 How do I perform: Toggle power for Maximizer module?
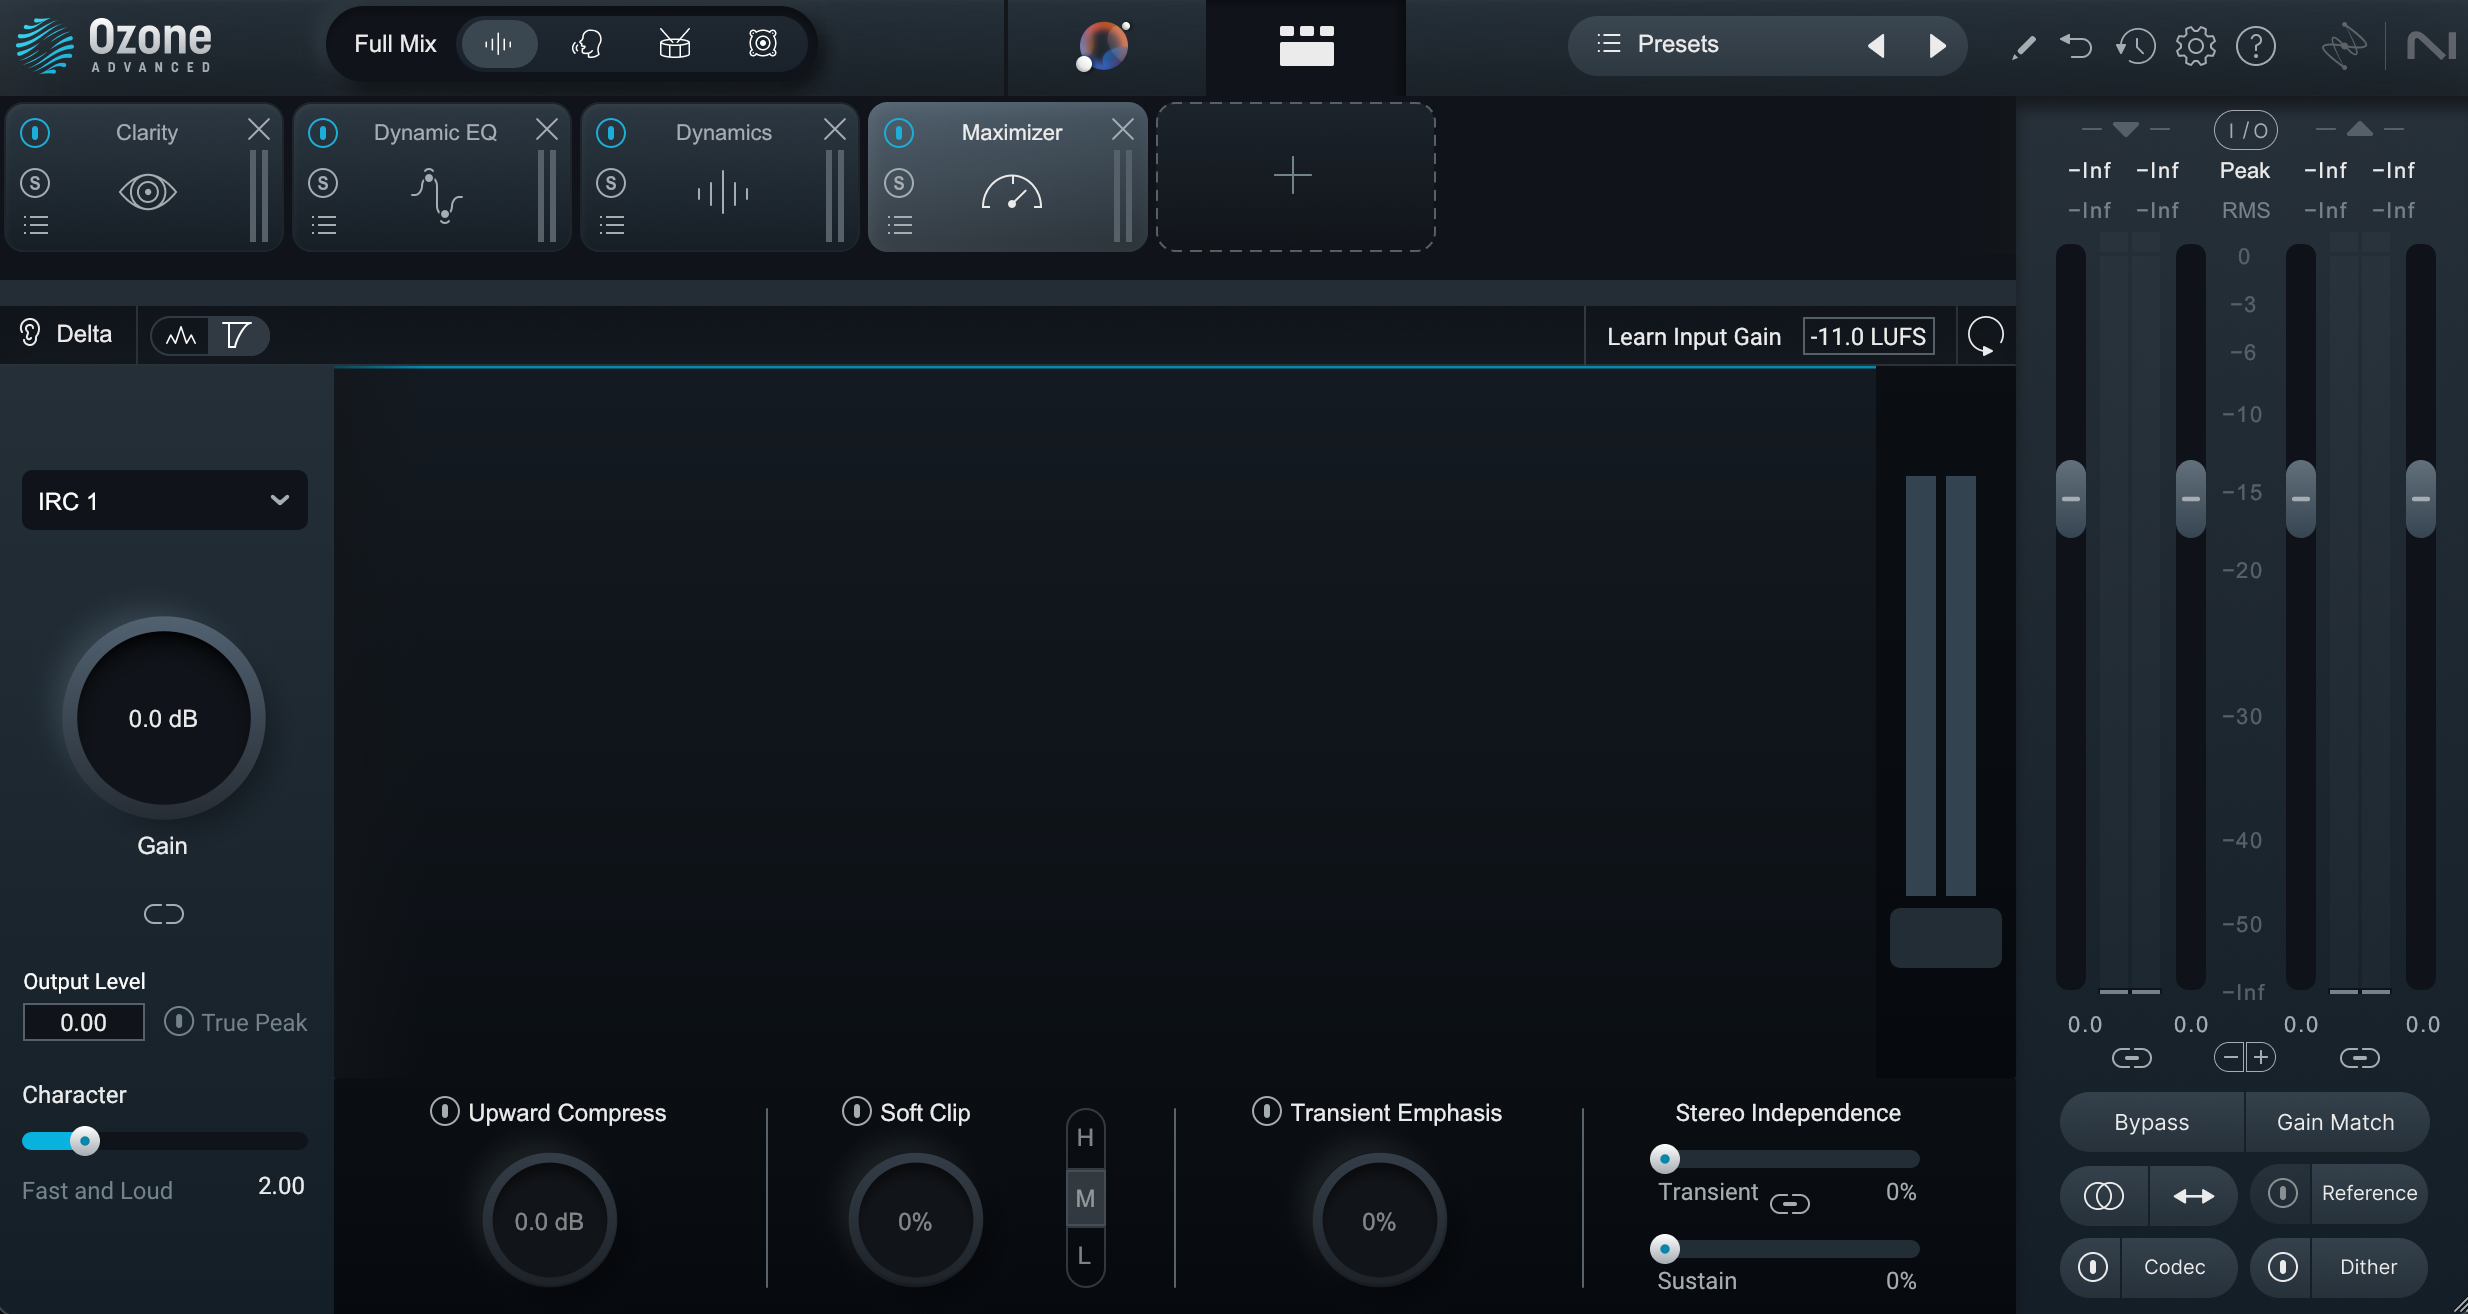899,132
